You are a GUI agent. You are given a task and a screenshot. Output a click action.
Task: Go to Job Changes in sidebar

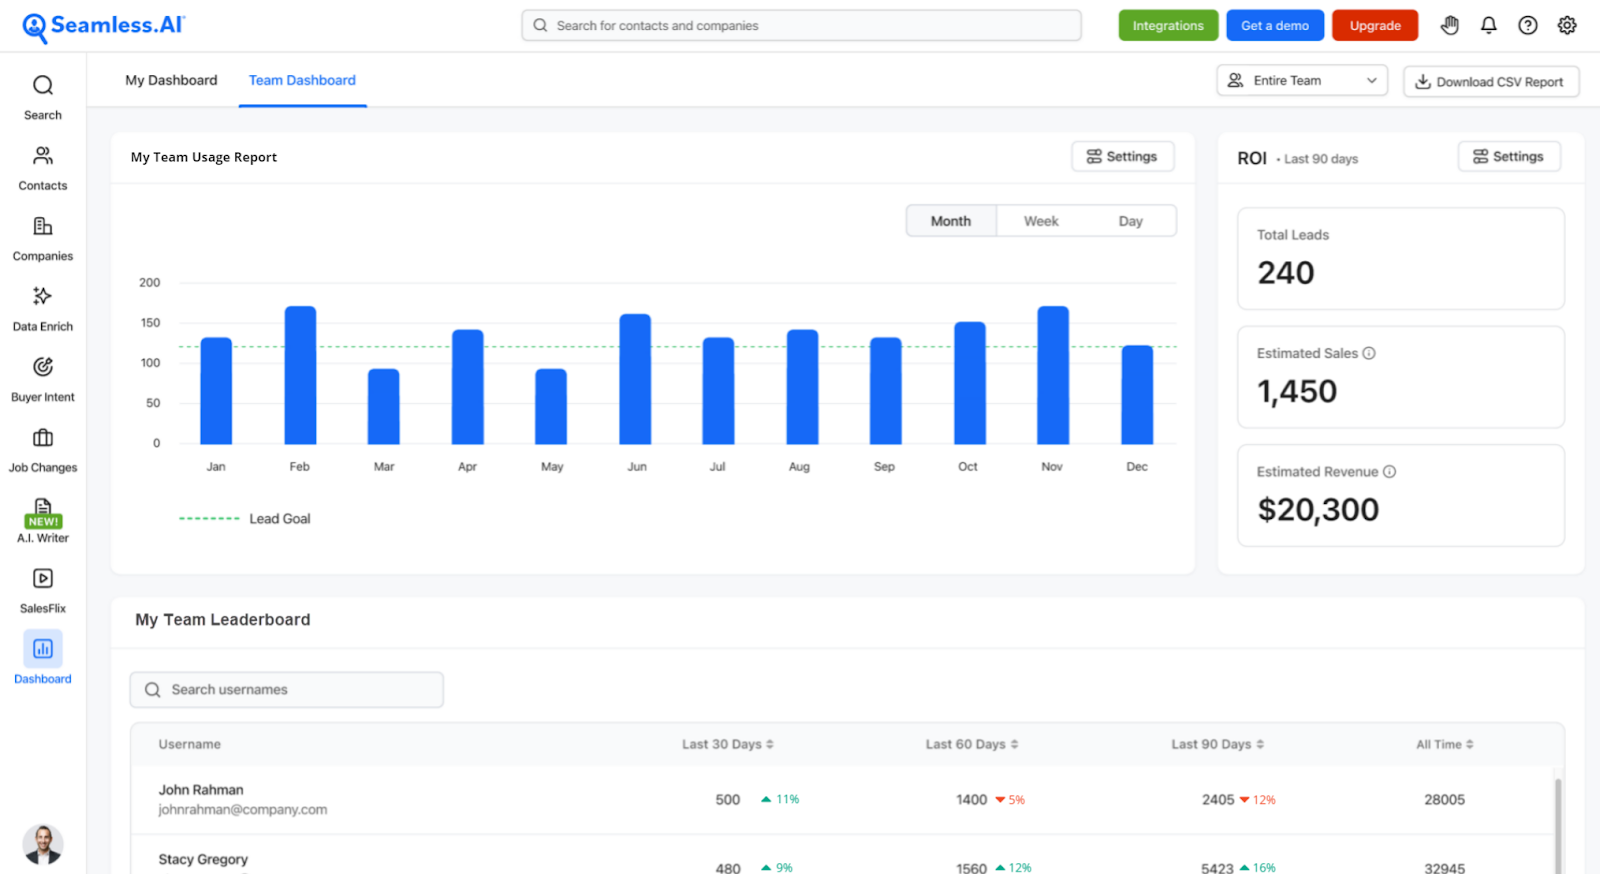(x=42, y=449)
